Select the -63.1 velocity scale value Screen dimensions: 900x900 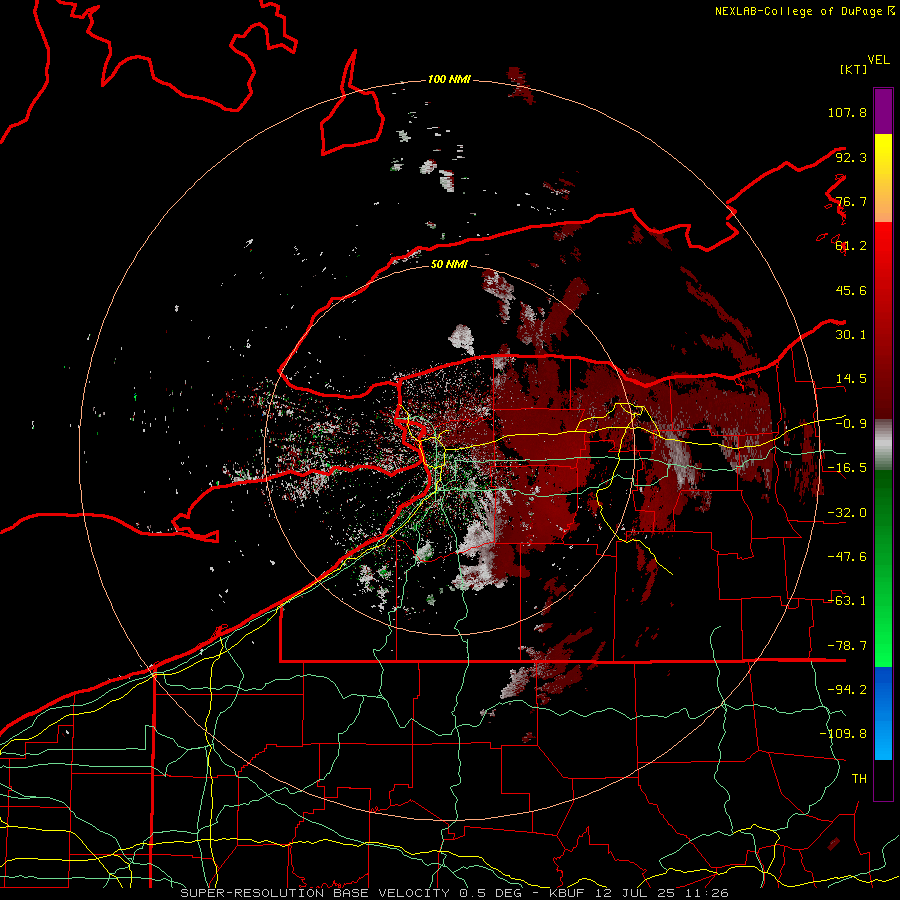point(847,601)
